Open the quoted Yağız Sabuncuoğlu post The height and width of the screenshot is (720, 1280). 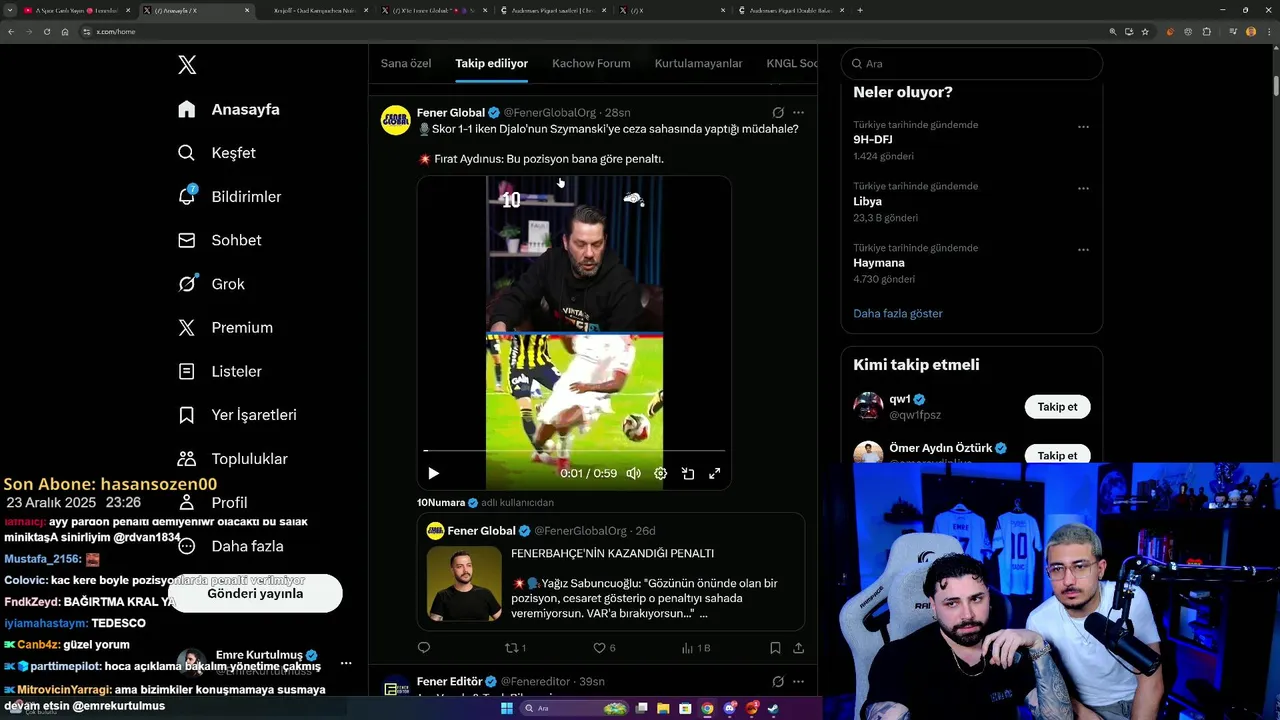[x=611, y=572]
